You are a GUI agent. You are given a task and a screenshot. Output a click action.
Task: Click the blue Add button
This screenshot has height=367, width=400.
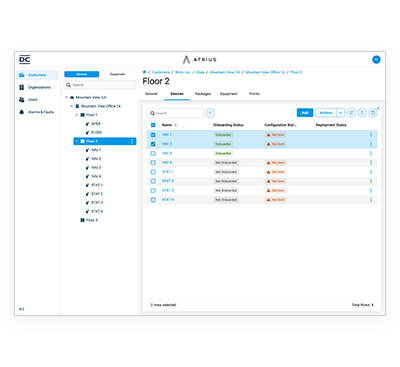pyautogui.click(x=305, y=113)
